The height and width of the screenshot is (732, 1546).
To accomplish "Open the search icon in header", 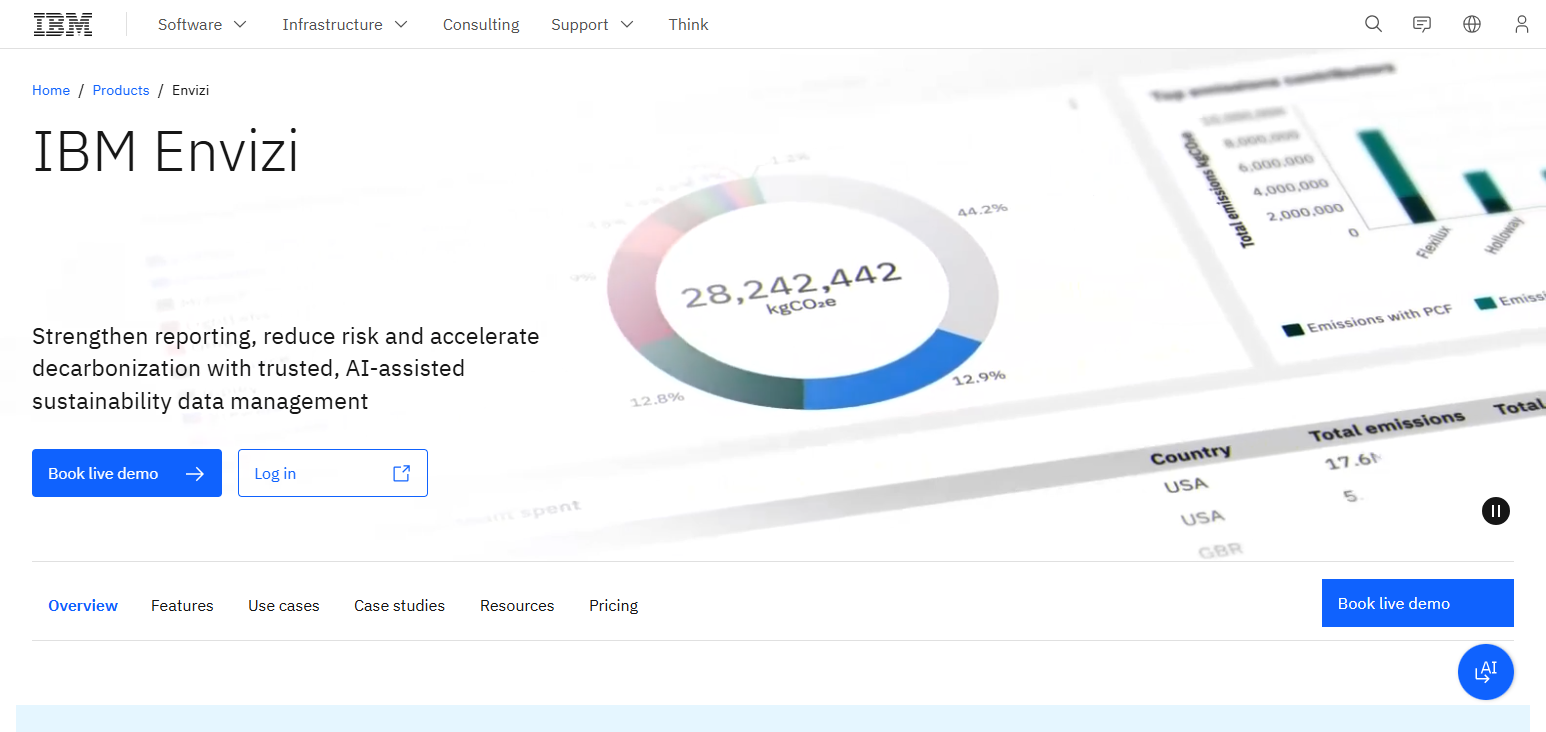I will (x=1374, y=24).
